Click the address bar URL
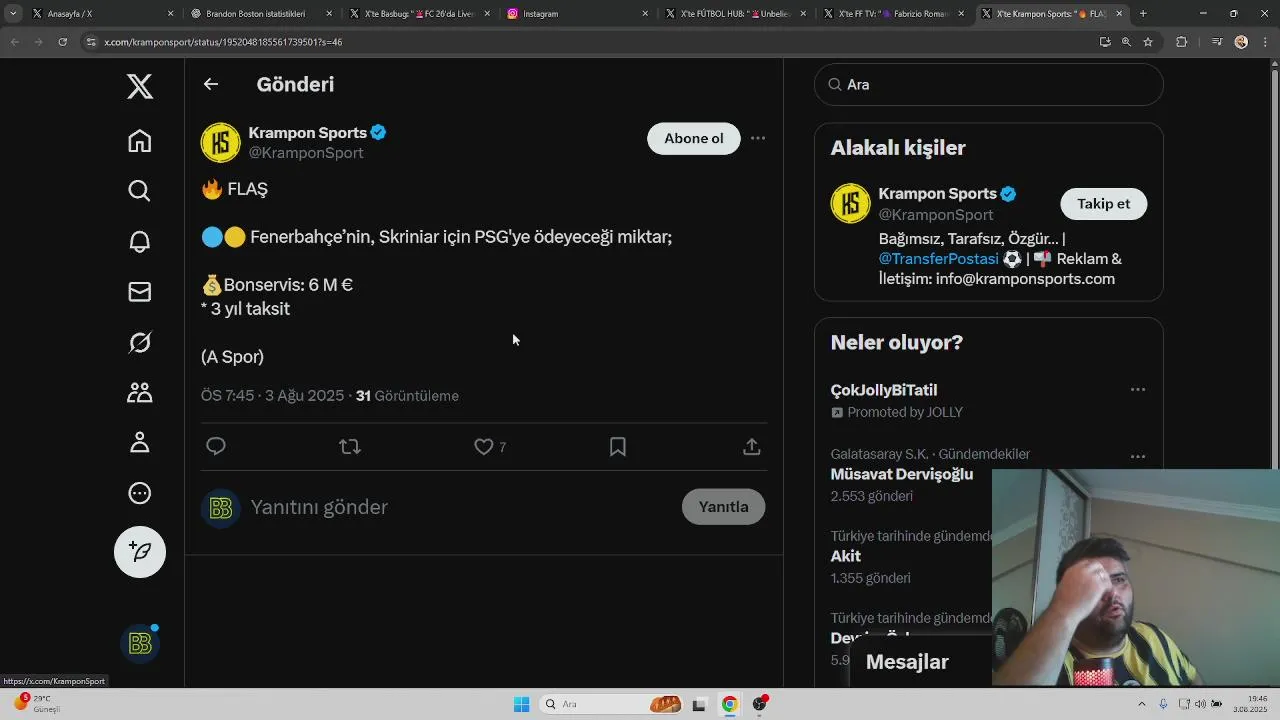Image resolution: width=1280 pixels, height=720 pixels. pos(223,42)
